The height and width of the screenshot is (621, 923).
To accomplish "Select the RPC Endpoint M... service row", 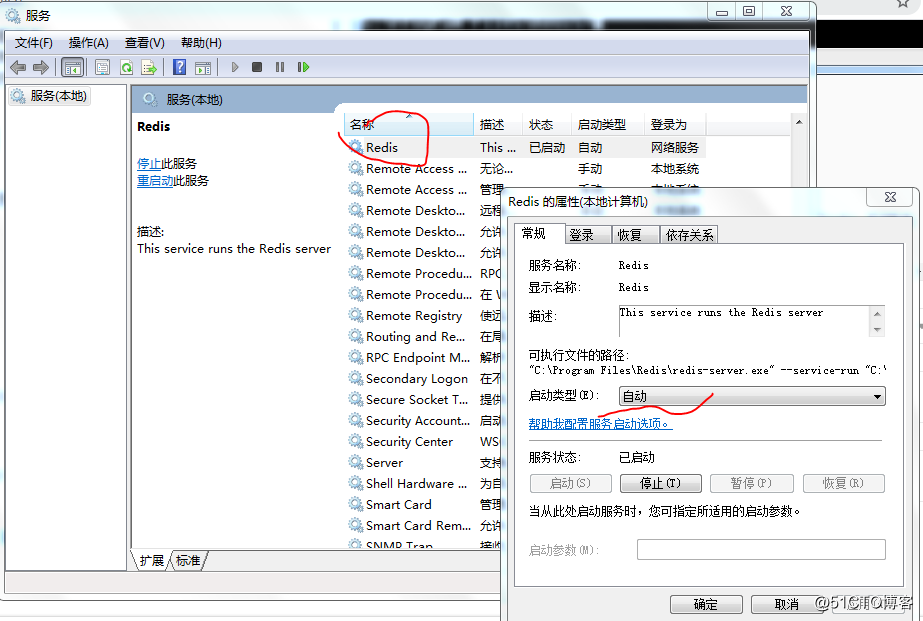I will coord(423,357).
